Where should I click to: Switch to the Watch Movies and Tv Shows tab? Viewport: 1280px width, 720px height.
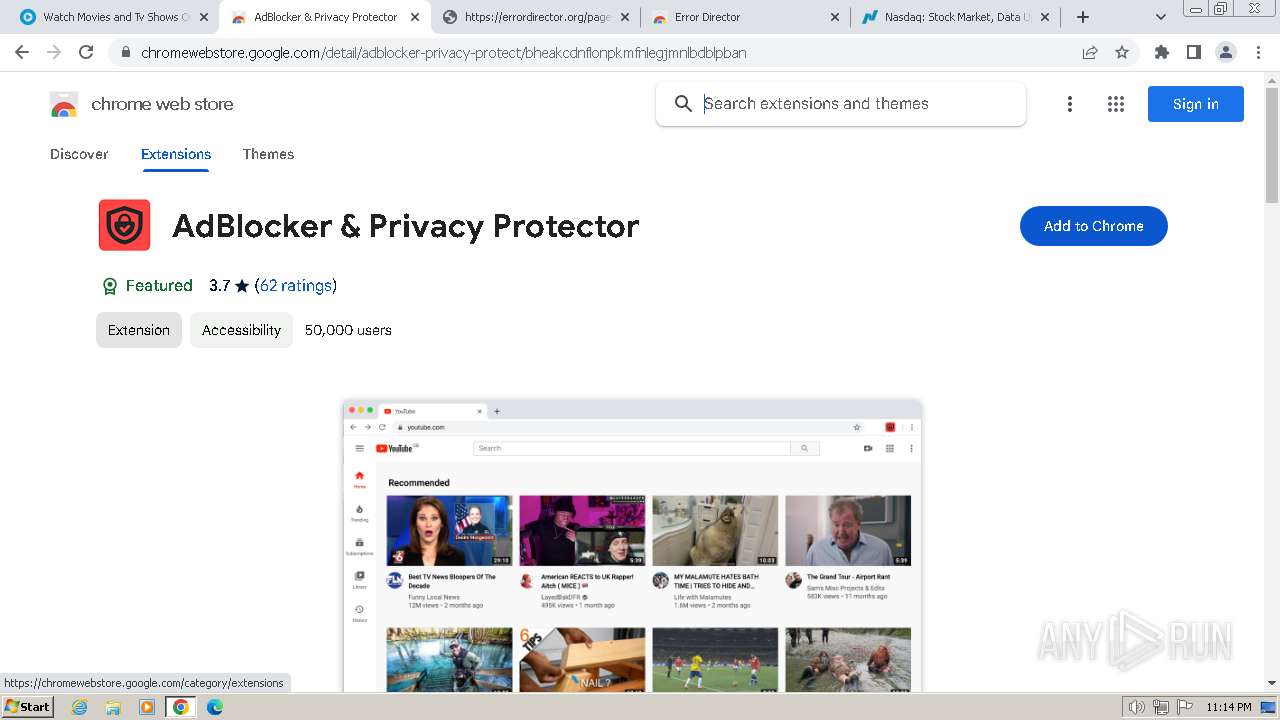(x=114, y=17)
